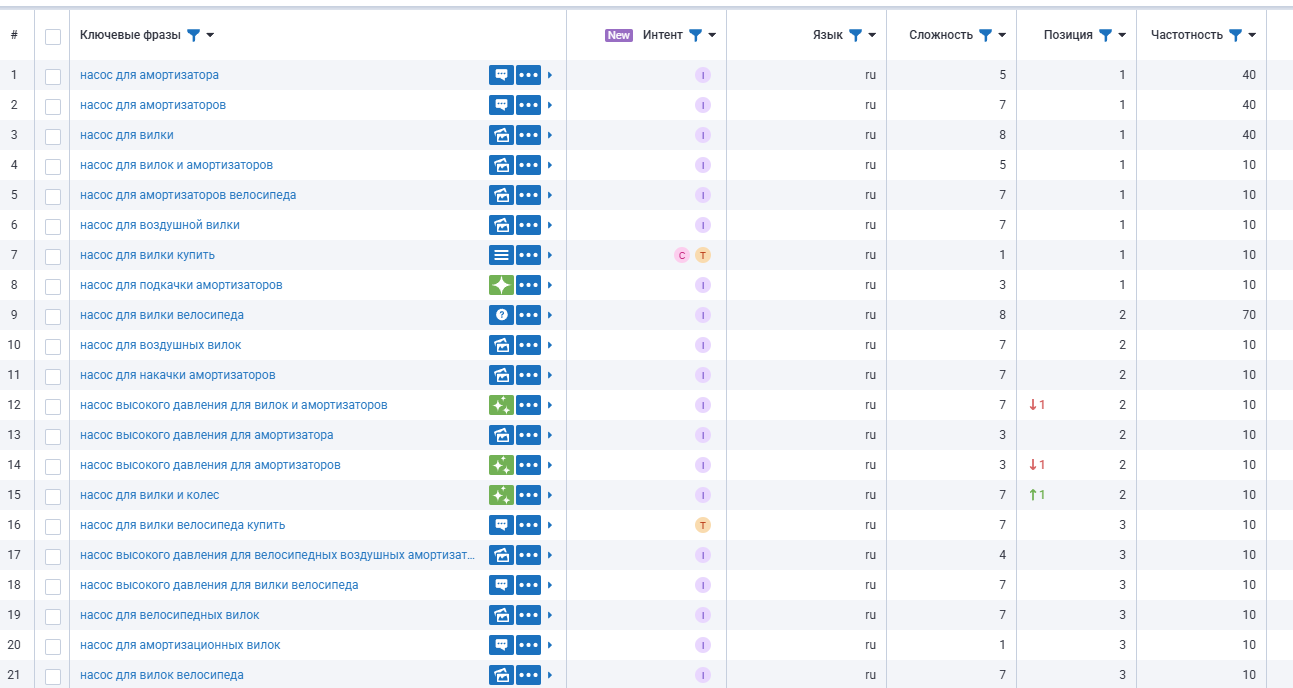Select row 20 checkbox for 'насос для амортизационных вилок'

(53, 646)
